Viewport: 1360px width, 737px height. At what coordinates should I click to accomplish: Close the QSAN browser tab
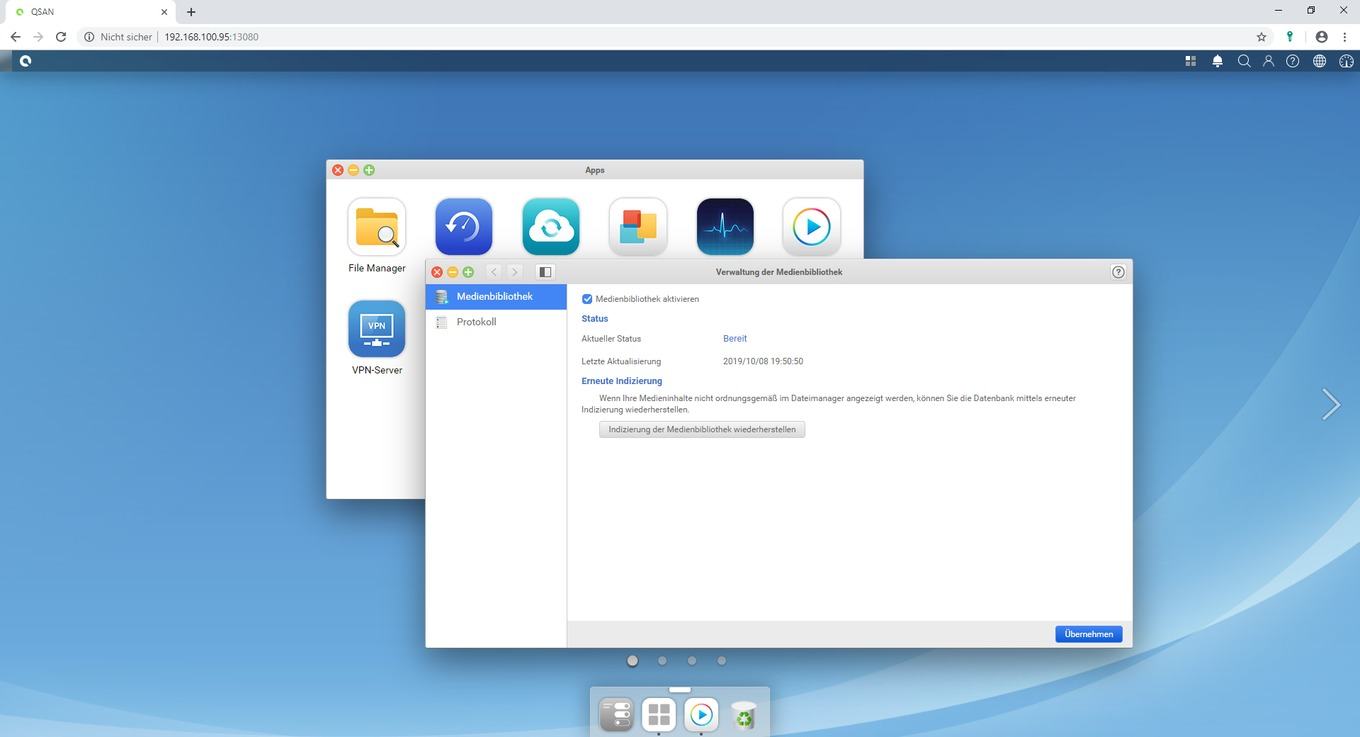(x=165, y=12)
